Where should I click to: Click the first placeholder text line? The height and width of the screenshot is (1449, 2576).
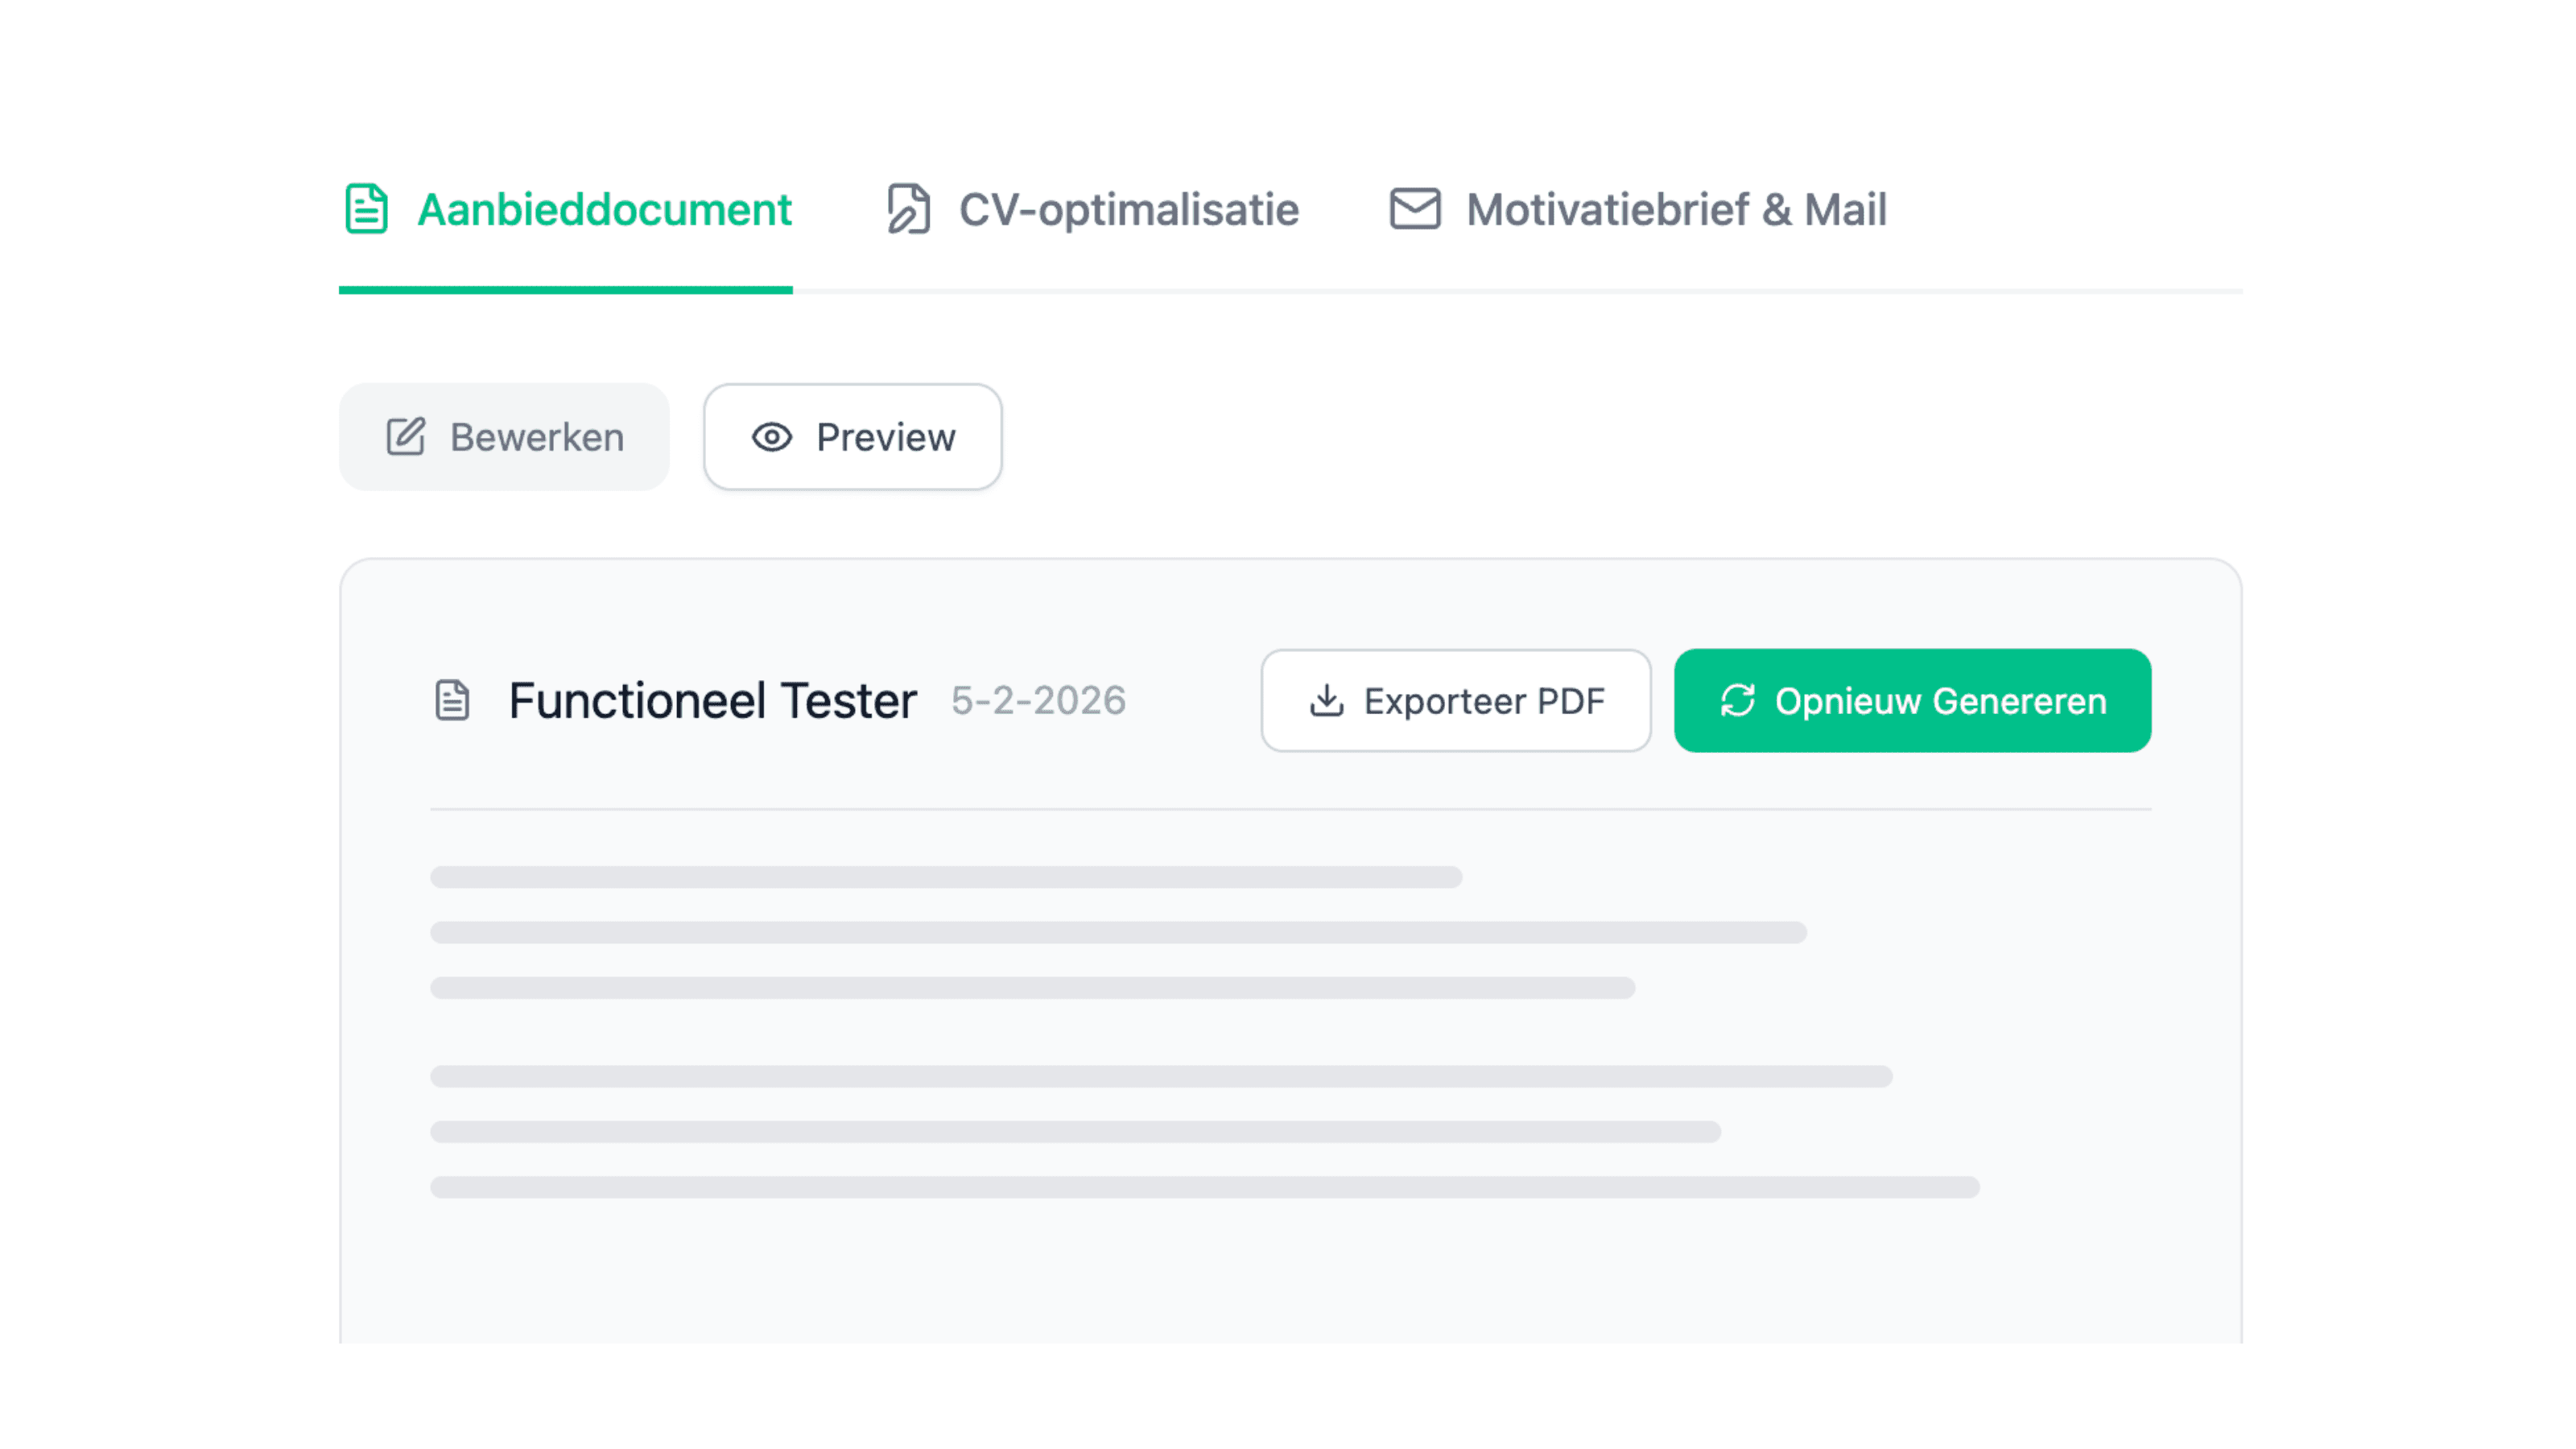click(946, 877)
